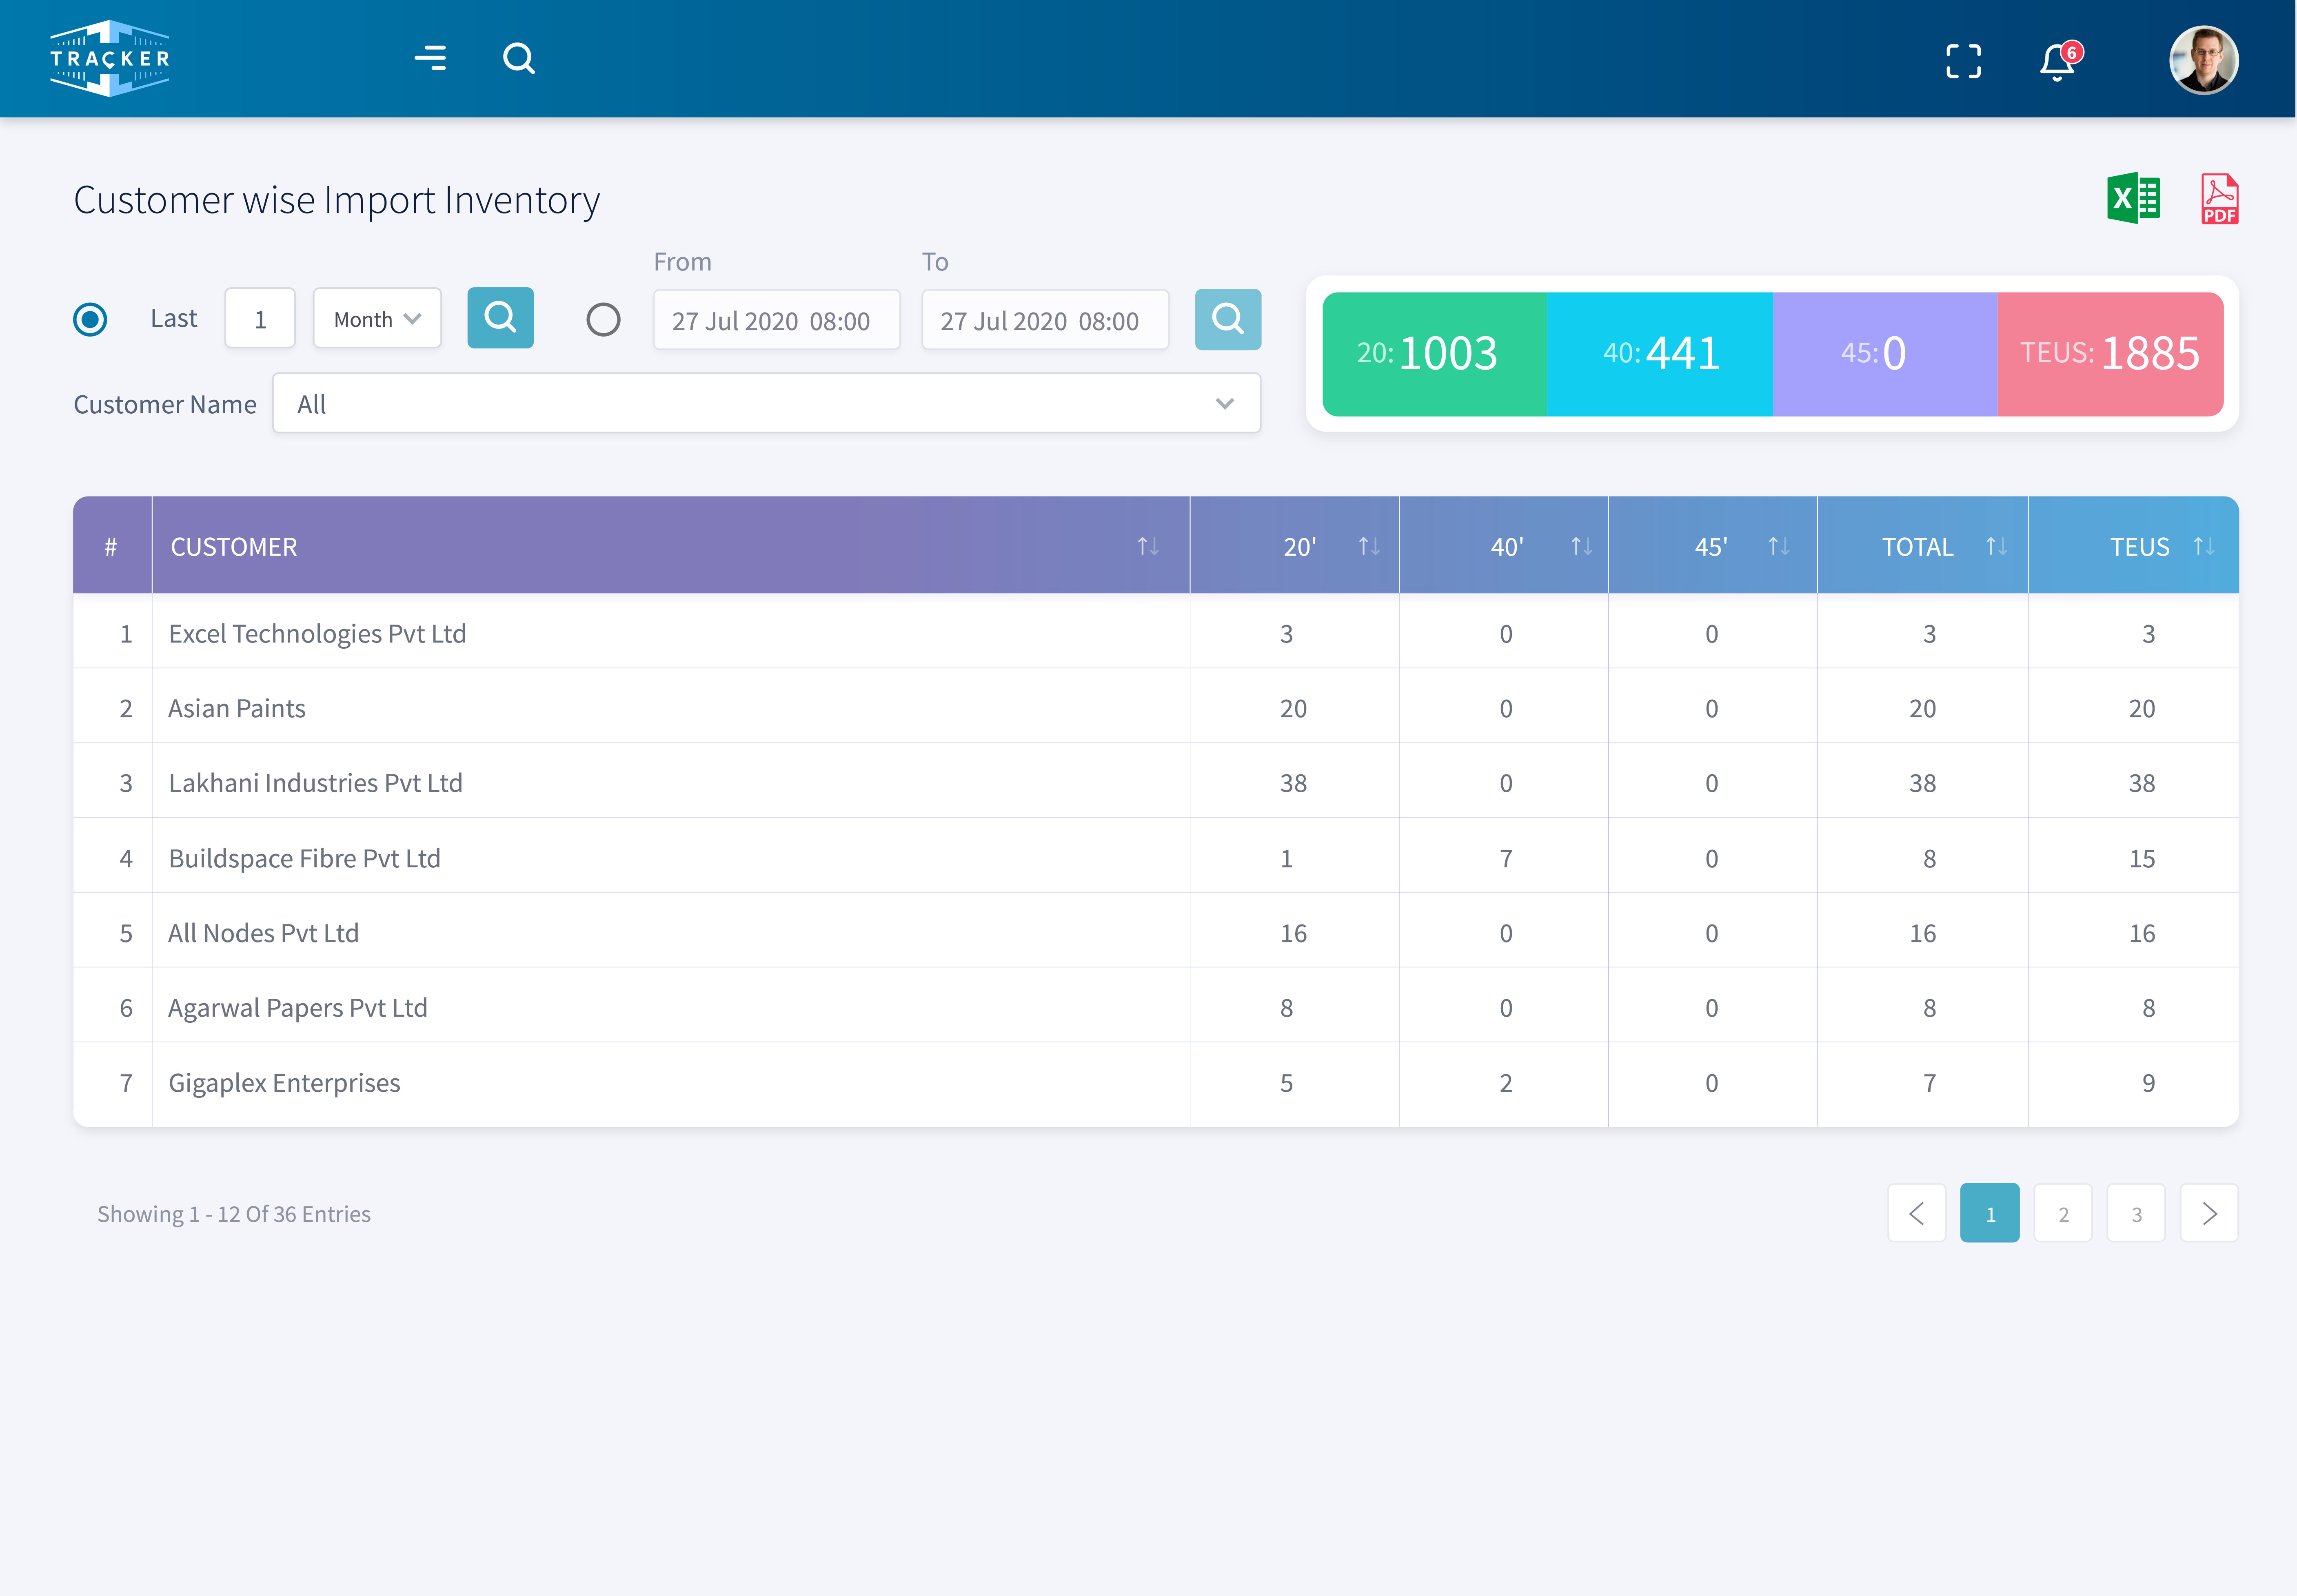Go to next page arrow
Screen dimensions: 2297x1596
[2209, 1213]
